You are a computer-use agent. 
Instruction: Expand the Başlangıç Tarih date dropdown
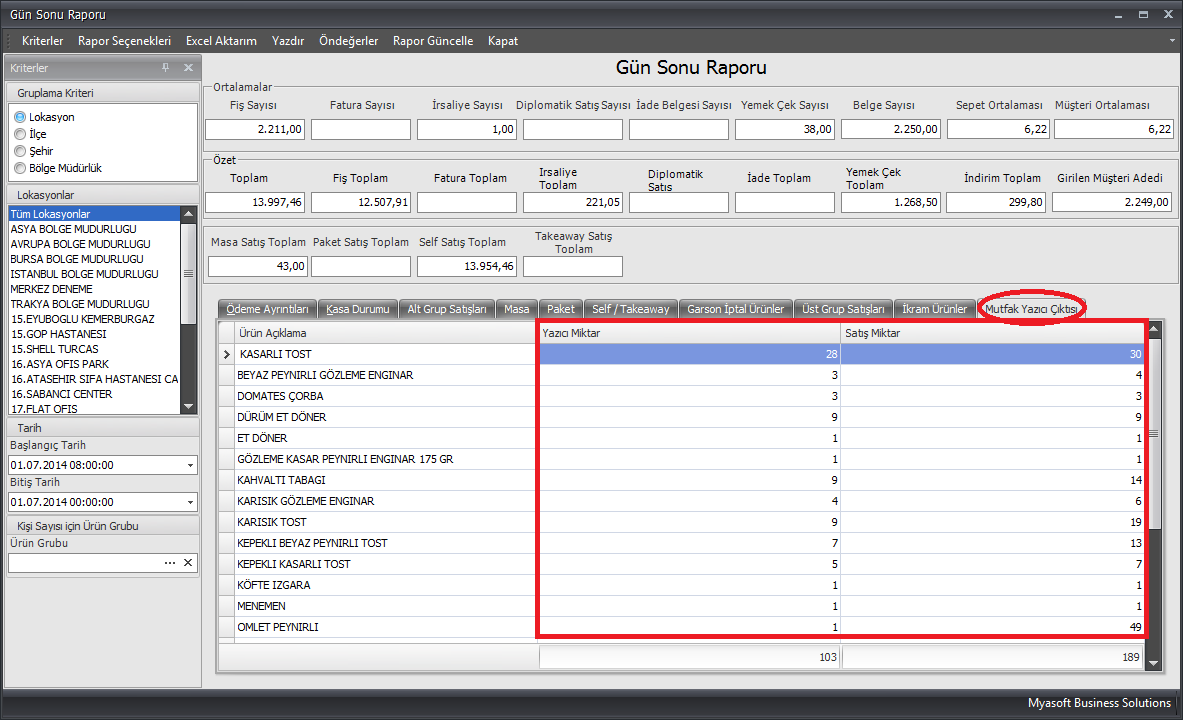click(190, 466)
